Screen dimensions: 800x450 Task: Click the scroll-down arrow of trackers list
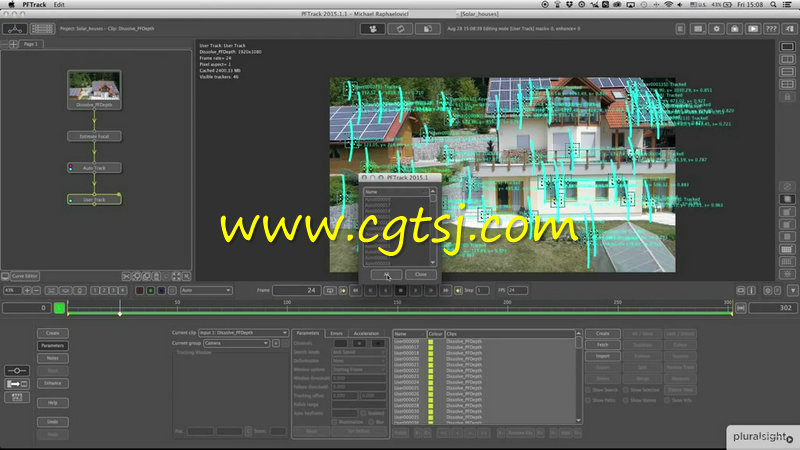click(579, 420)
